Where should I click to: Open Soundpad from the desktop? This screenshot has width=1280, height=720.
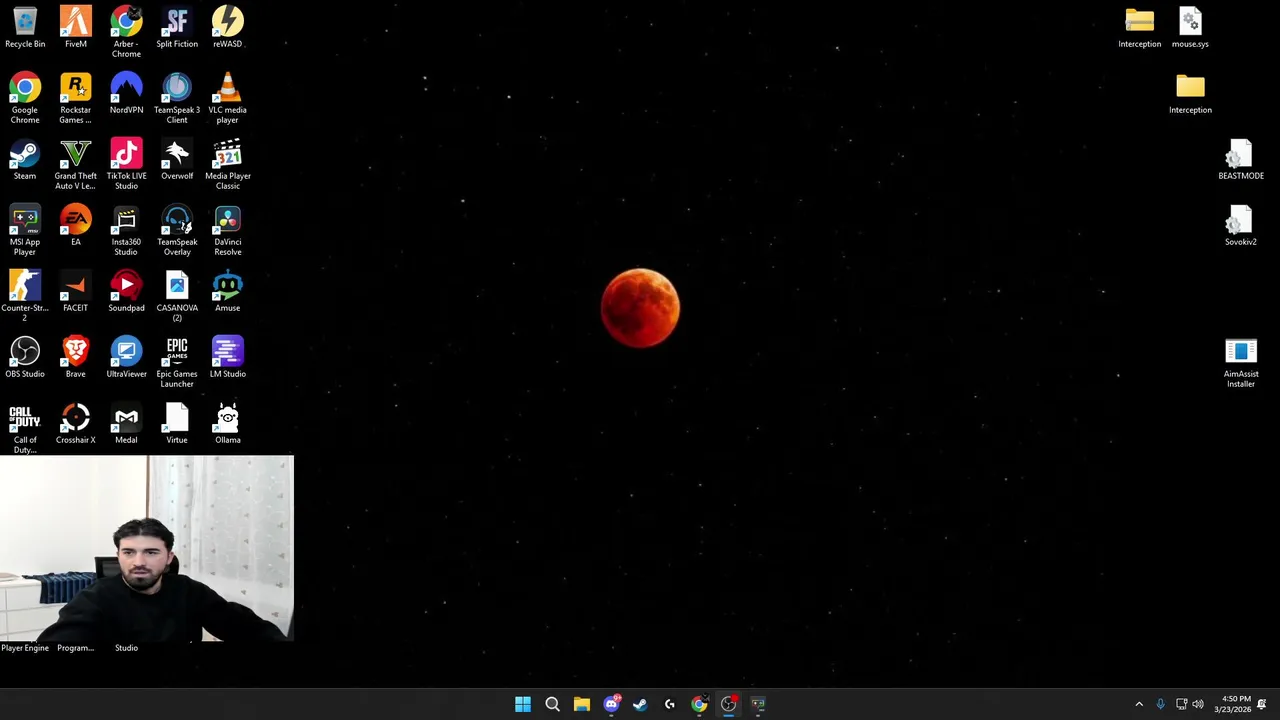[x=126, y=291]
